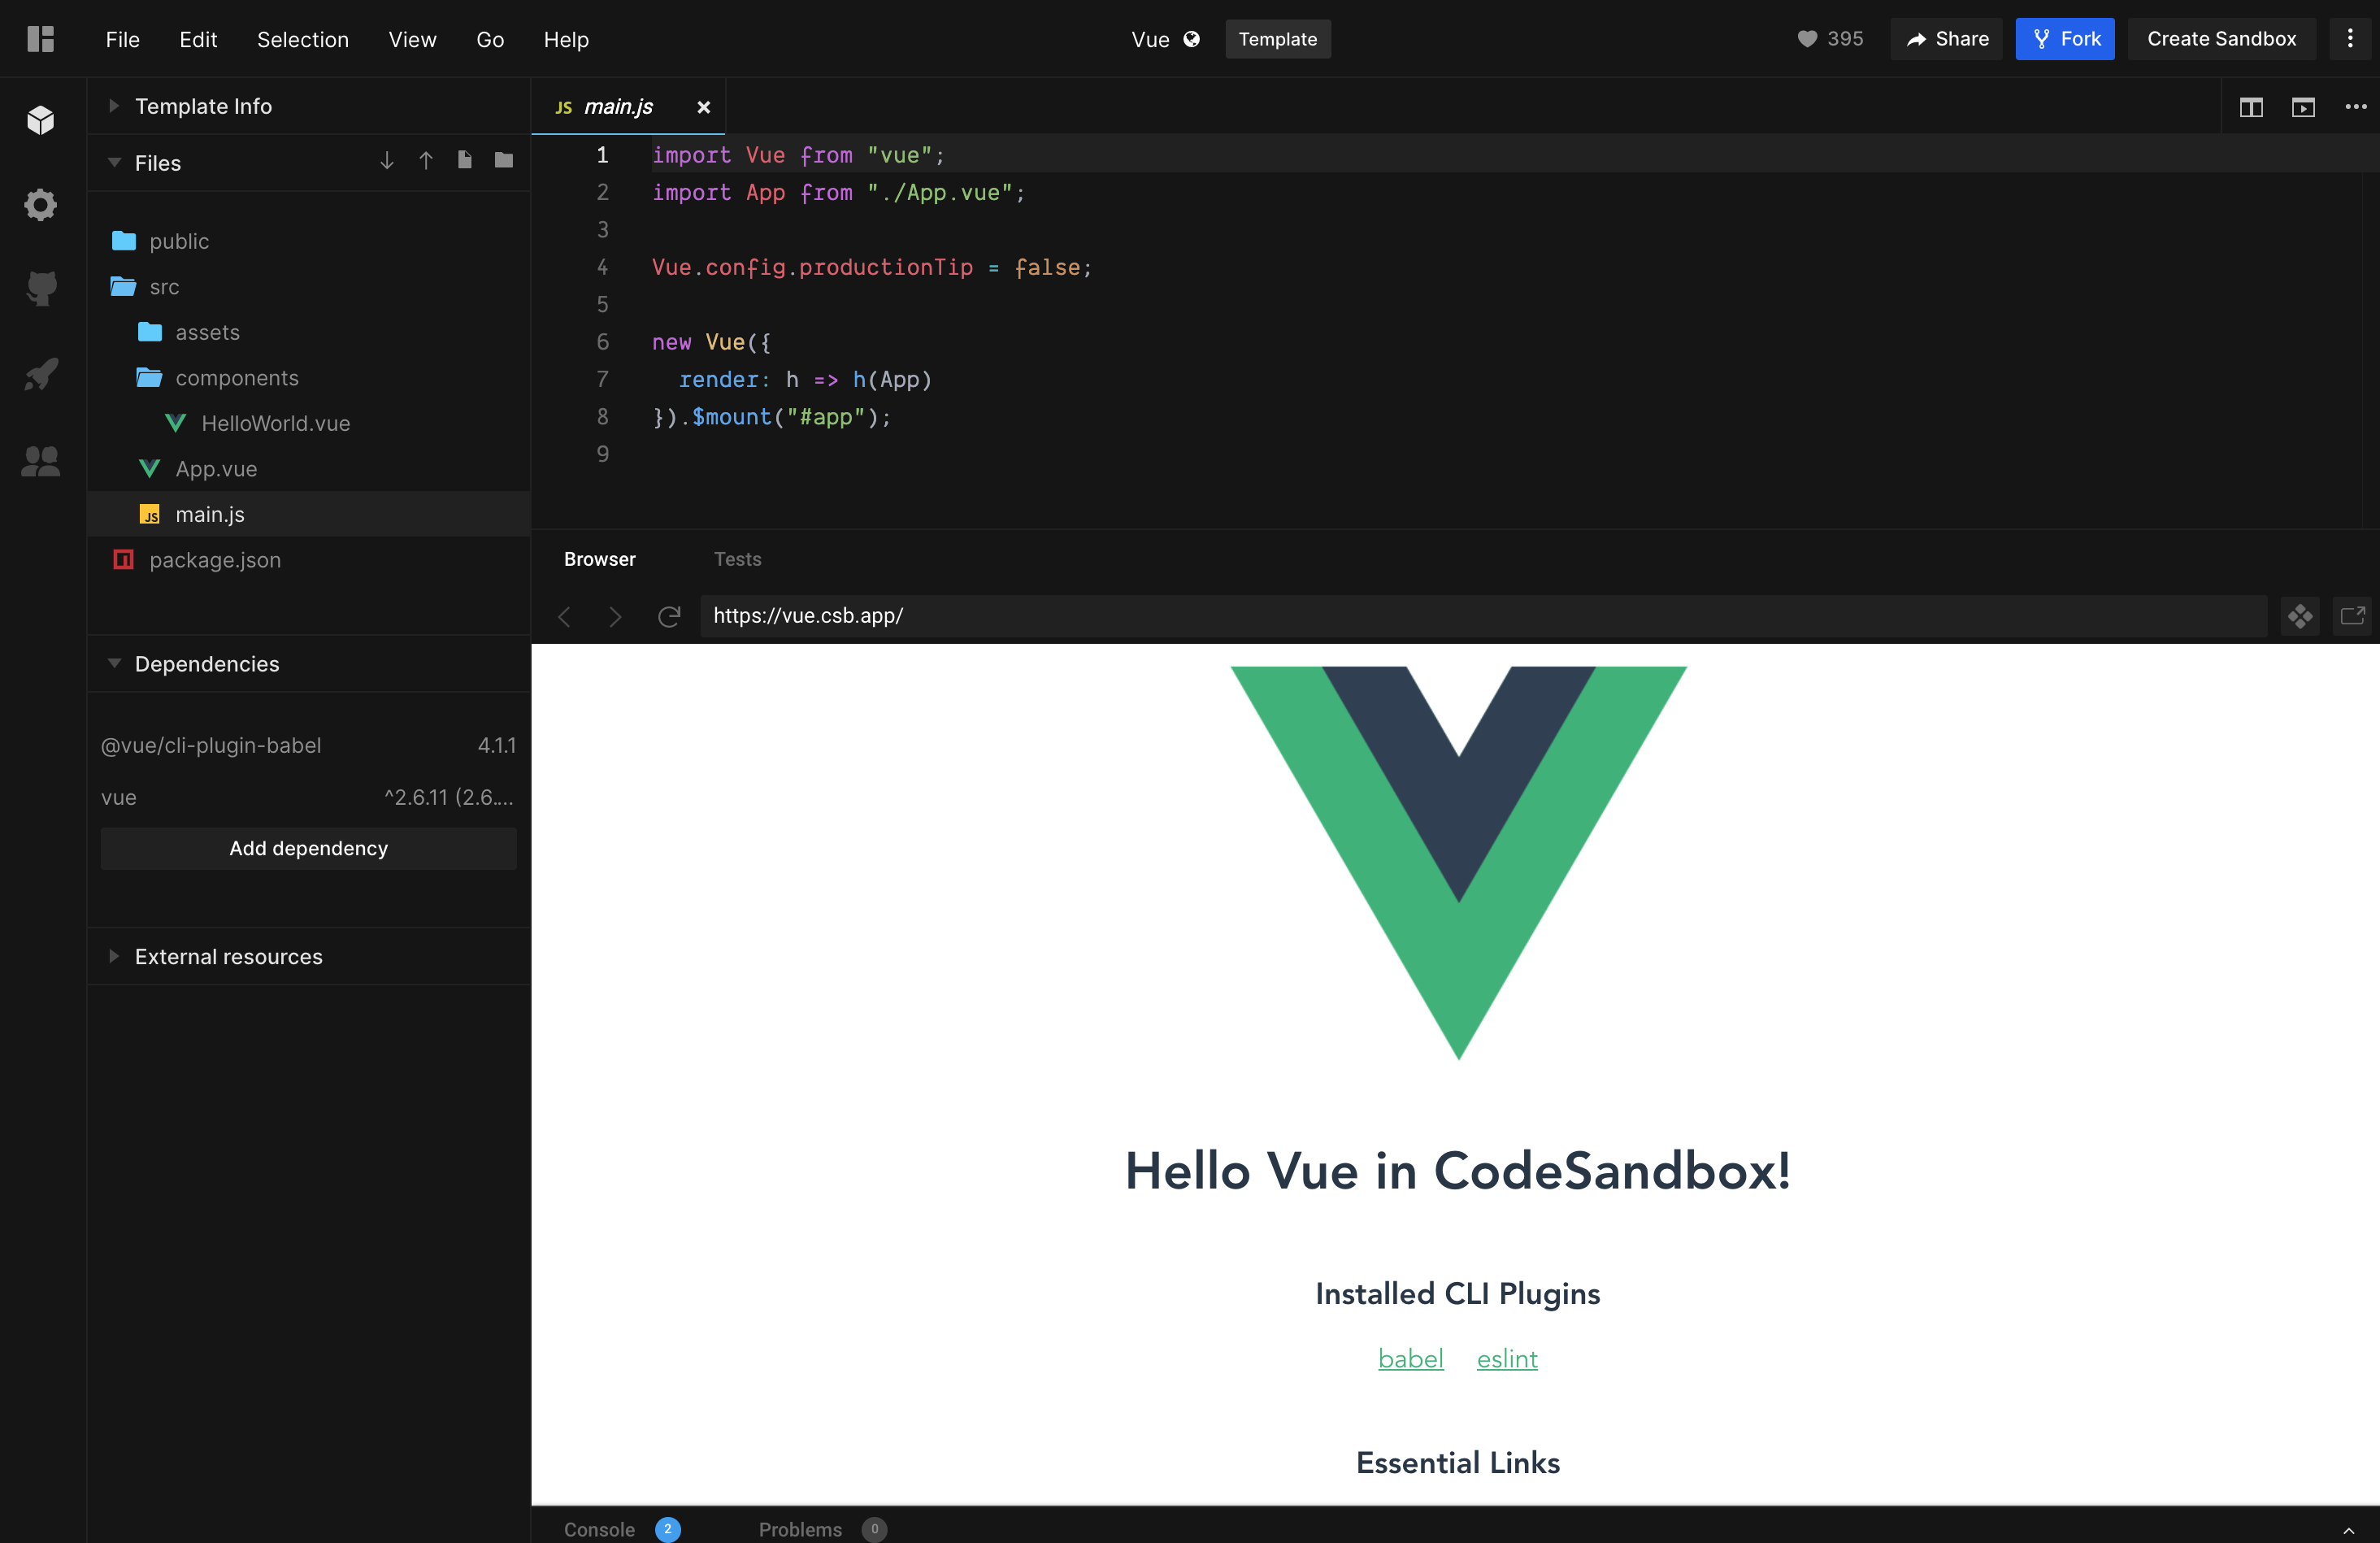
Task: Click line number 4 in the gutter
Action: [x=603, y=267]
